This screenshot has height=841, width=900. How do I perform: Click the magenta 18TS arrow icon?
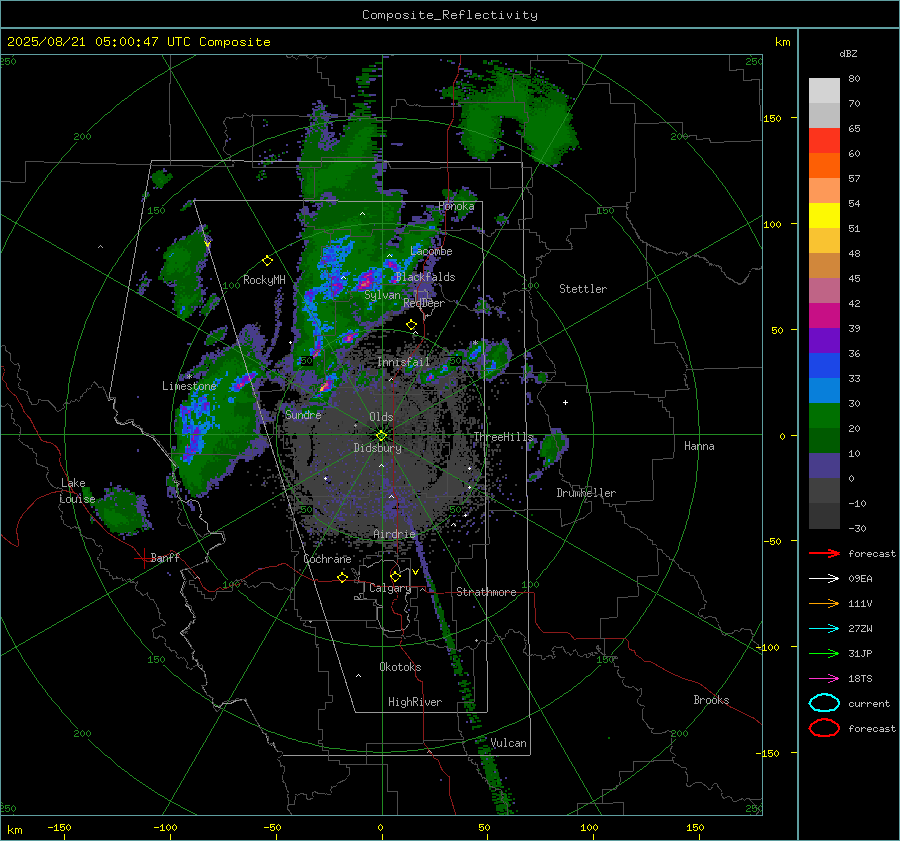tap(824, 679)
